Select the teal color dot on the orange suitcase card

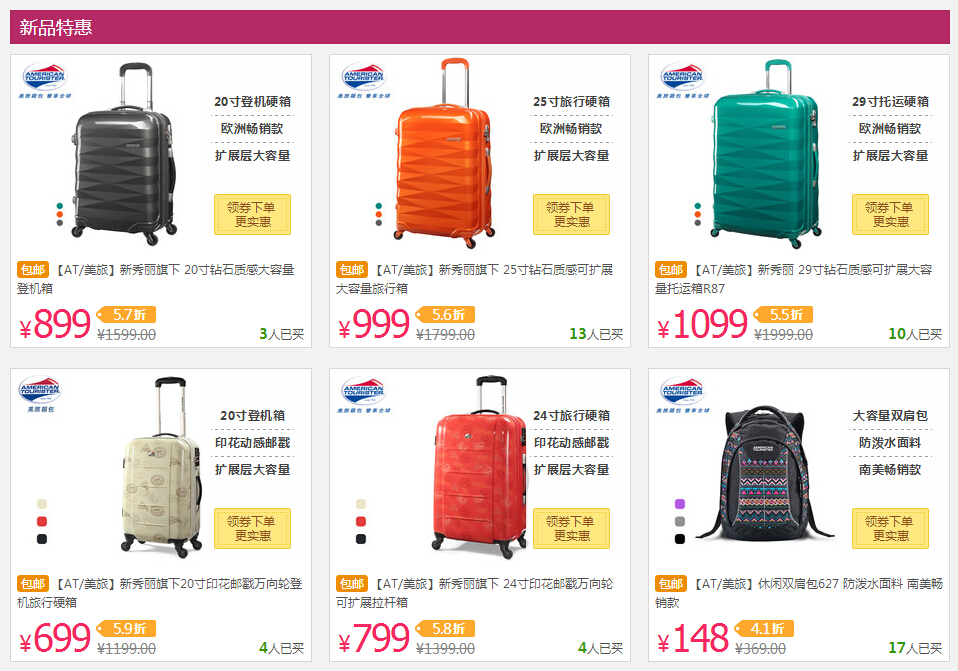click(x=379, y=206)
